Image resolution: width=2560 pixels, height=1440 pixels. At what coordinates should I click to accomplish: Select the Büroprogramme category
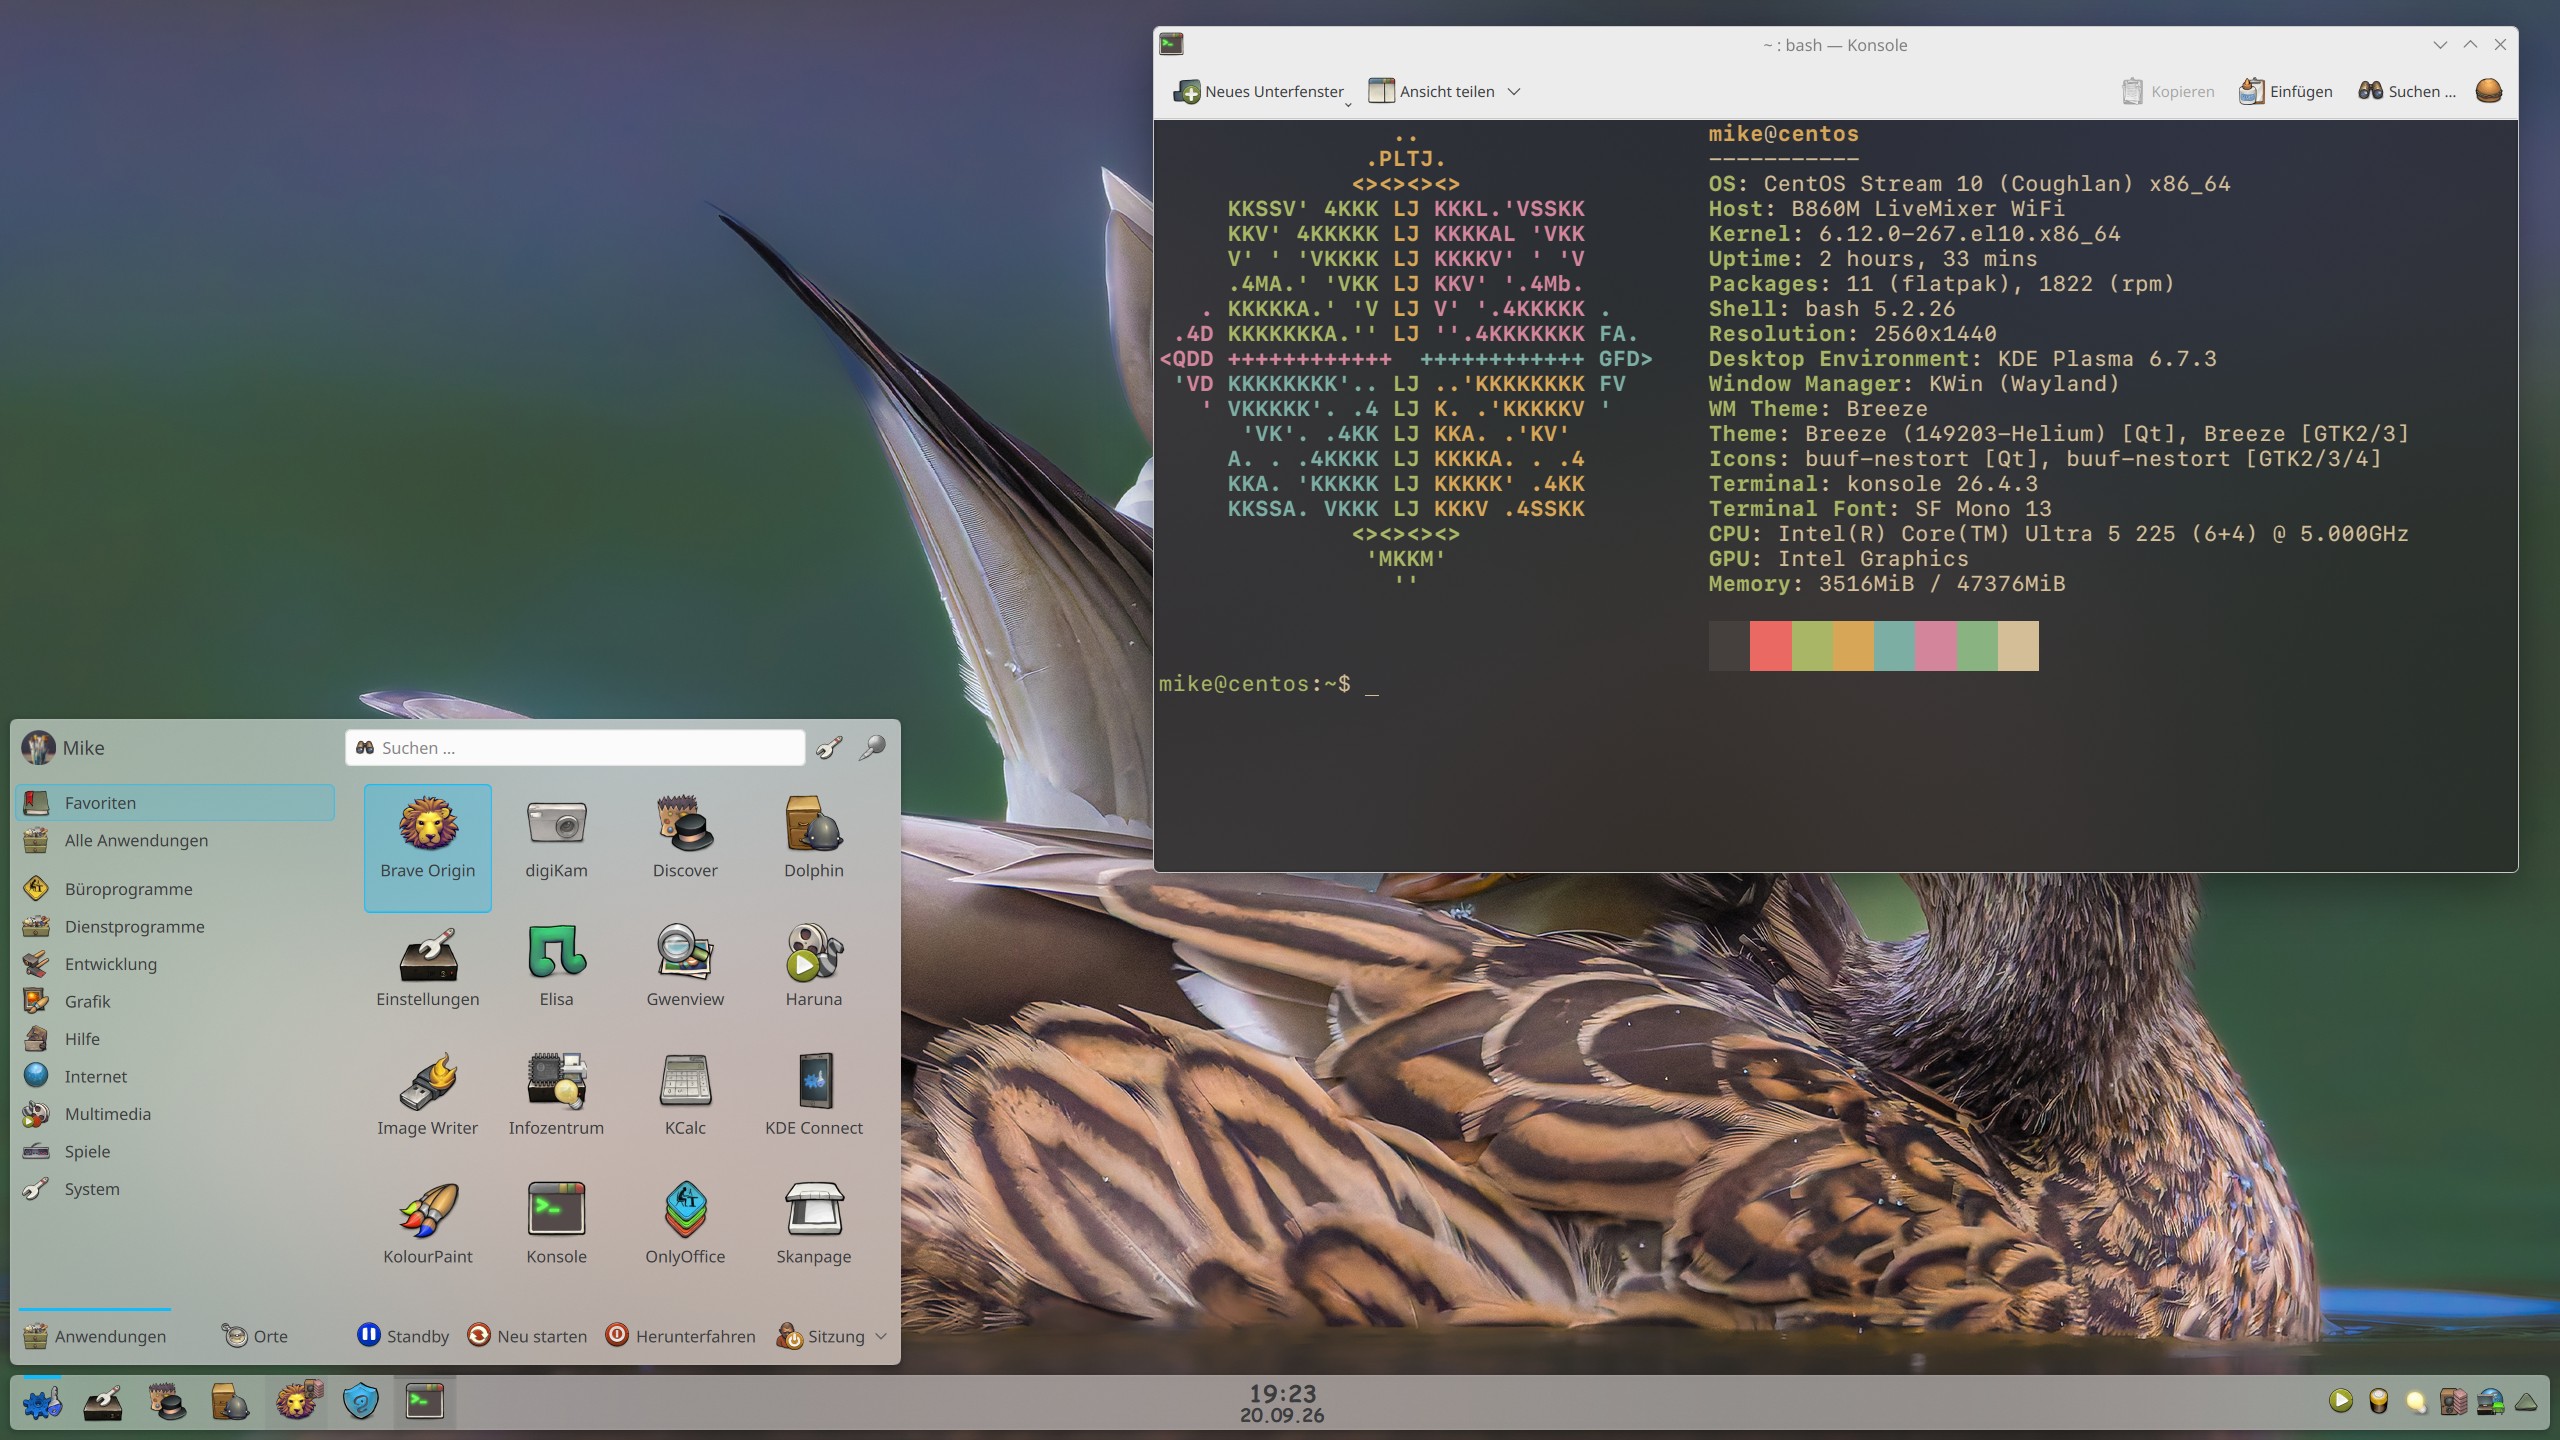point(175,889)
